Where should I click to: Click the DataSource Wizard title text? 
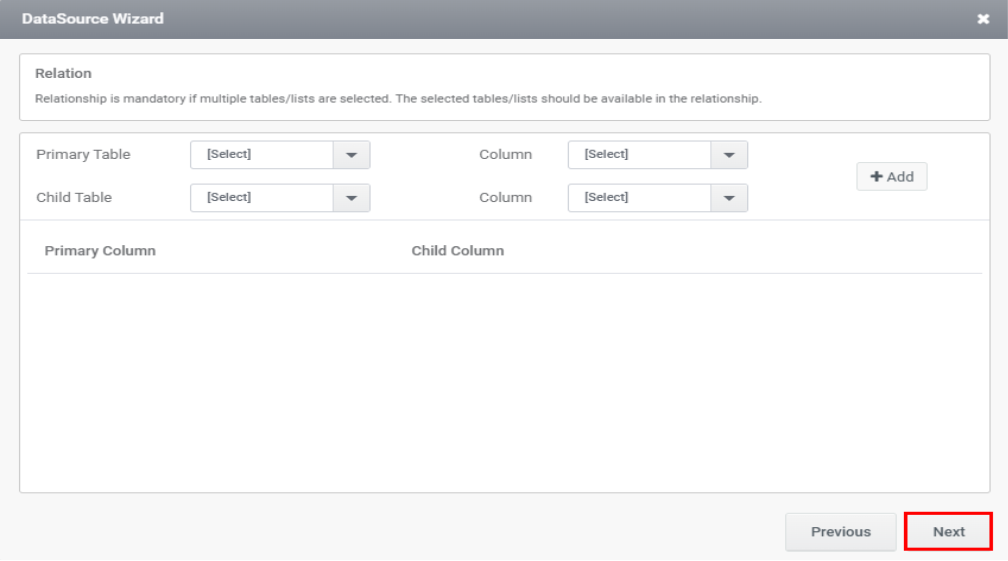[93, 19]
